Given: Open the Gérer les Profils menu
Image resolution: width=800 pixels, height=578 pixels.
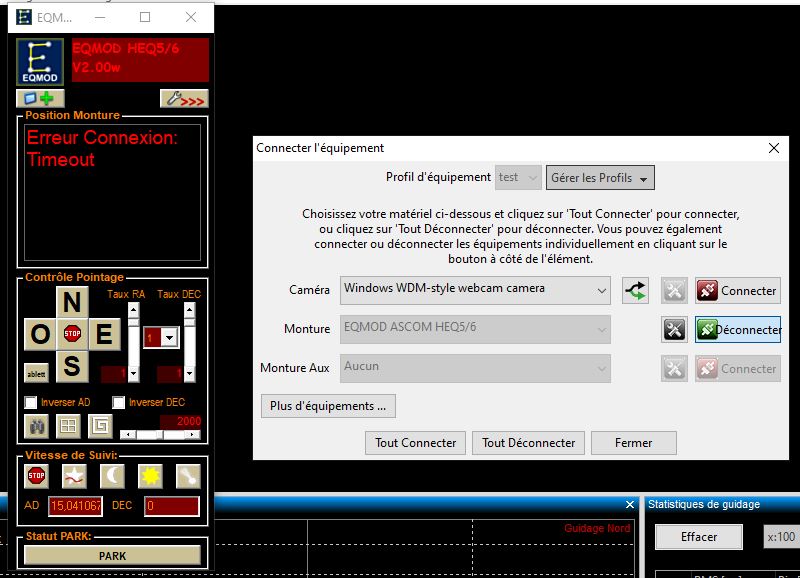Looking at the screenshot, I should (600, 178).
